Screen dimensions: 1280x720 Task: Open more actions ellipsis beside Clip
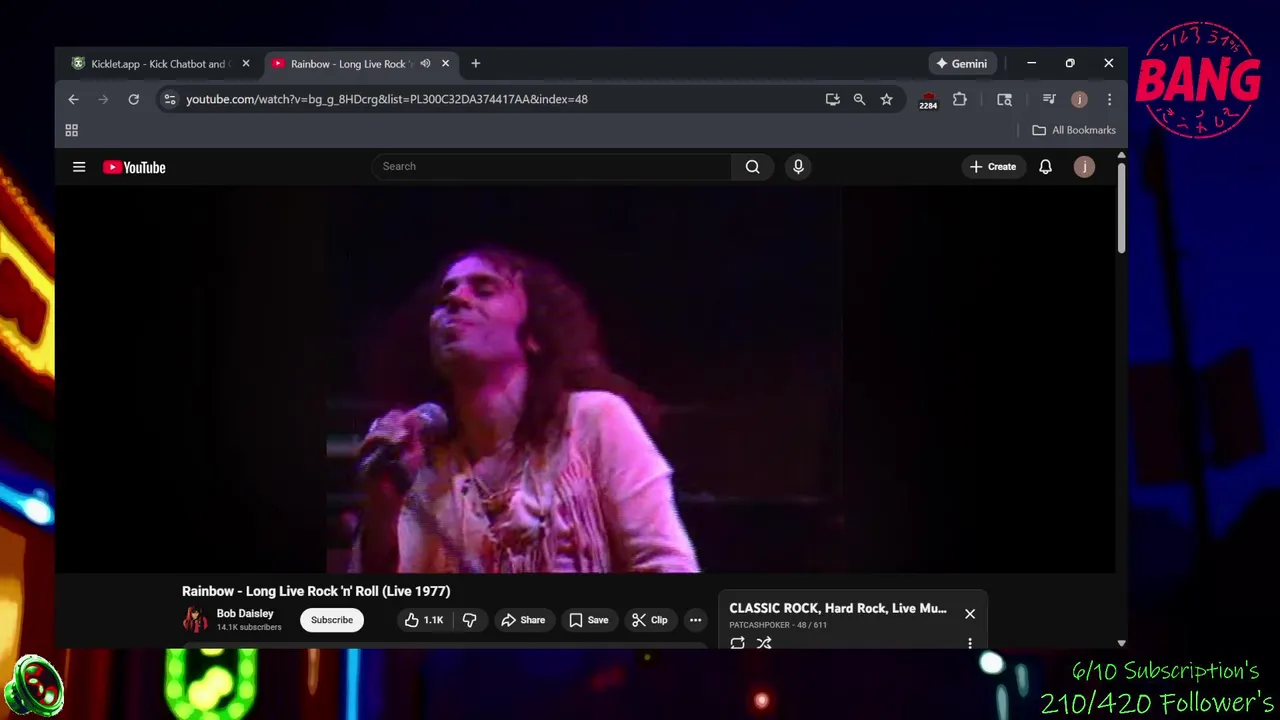point(695,620)
